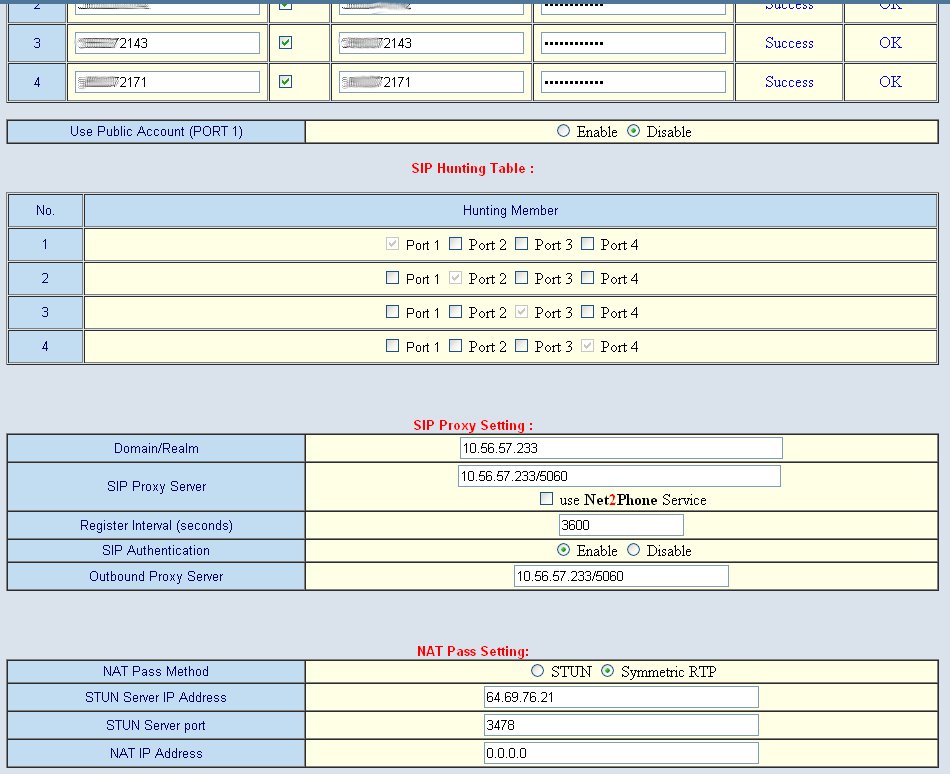Check Port 2 in hunting row 3
950x774 pixels.
(x=456, y=312)
